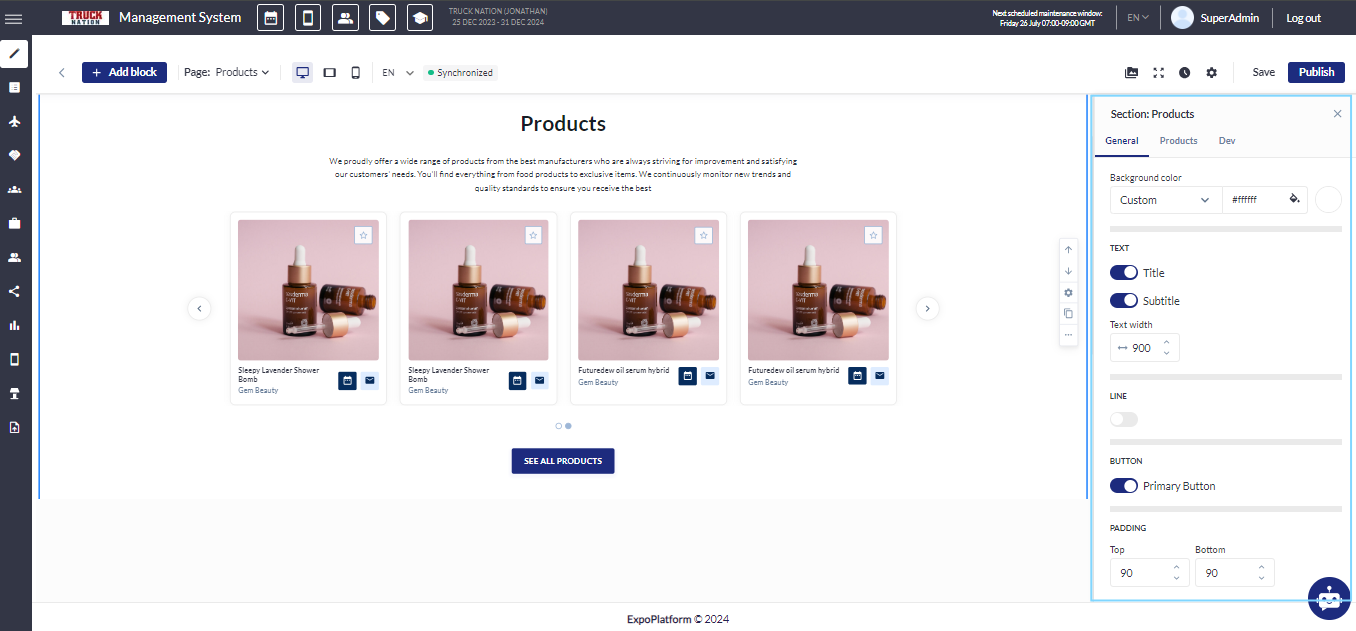This screenshot has height=631, width=1356.
Task: Click the Add block button
Action: (x=124, y=72)
